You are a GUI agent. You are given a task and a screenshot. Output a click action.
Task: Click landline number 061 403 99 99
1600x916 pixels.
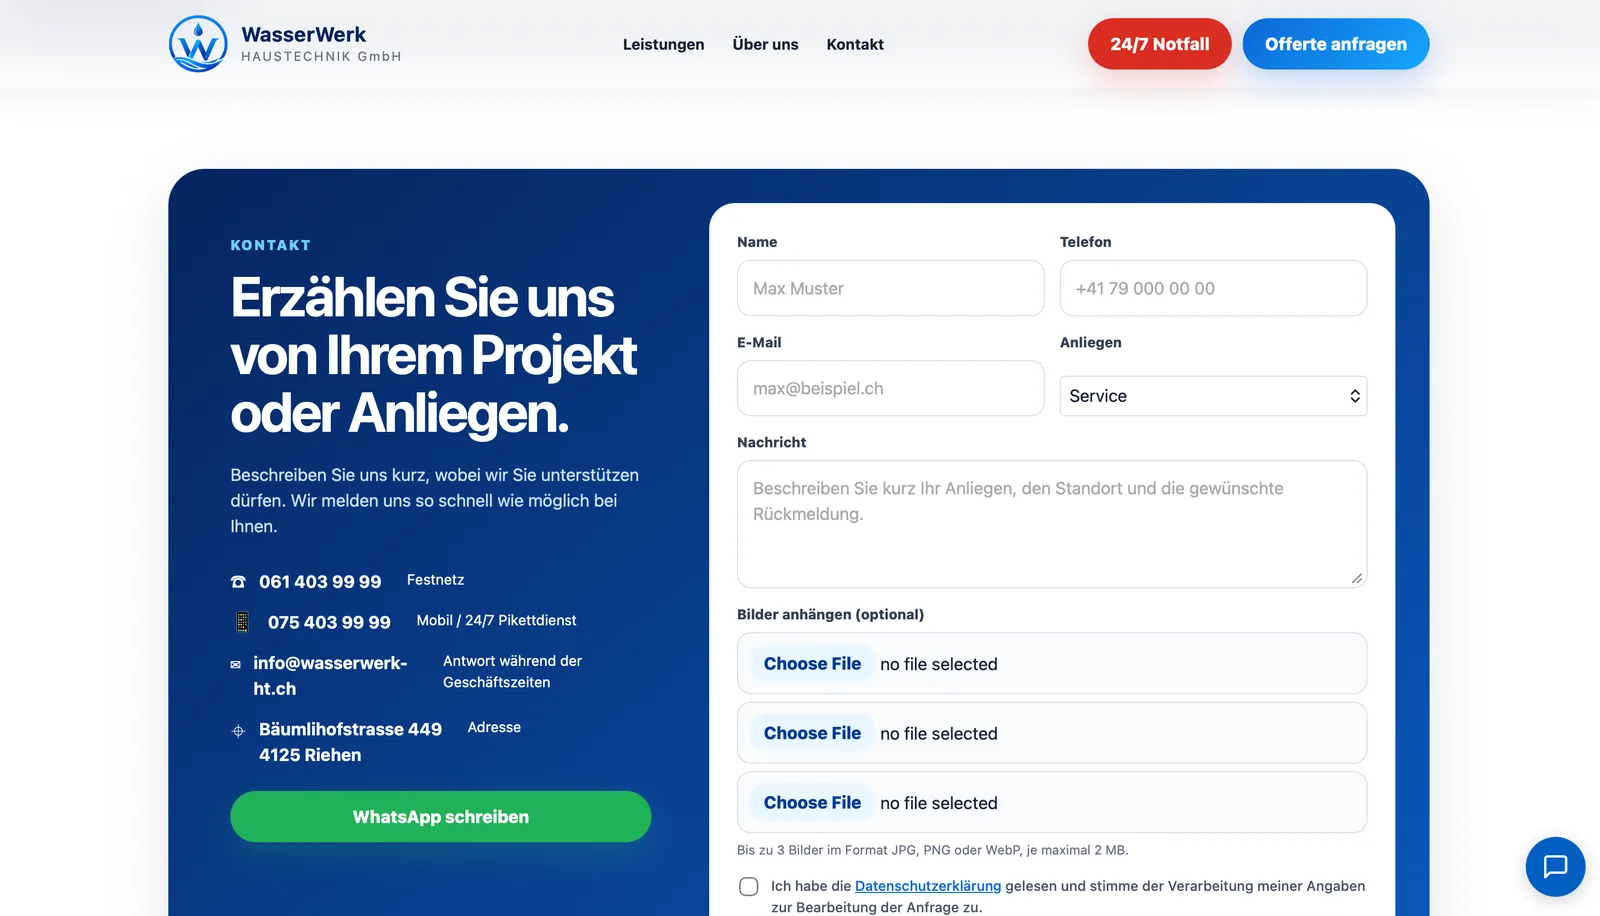click(320, 582)
